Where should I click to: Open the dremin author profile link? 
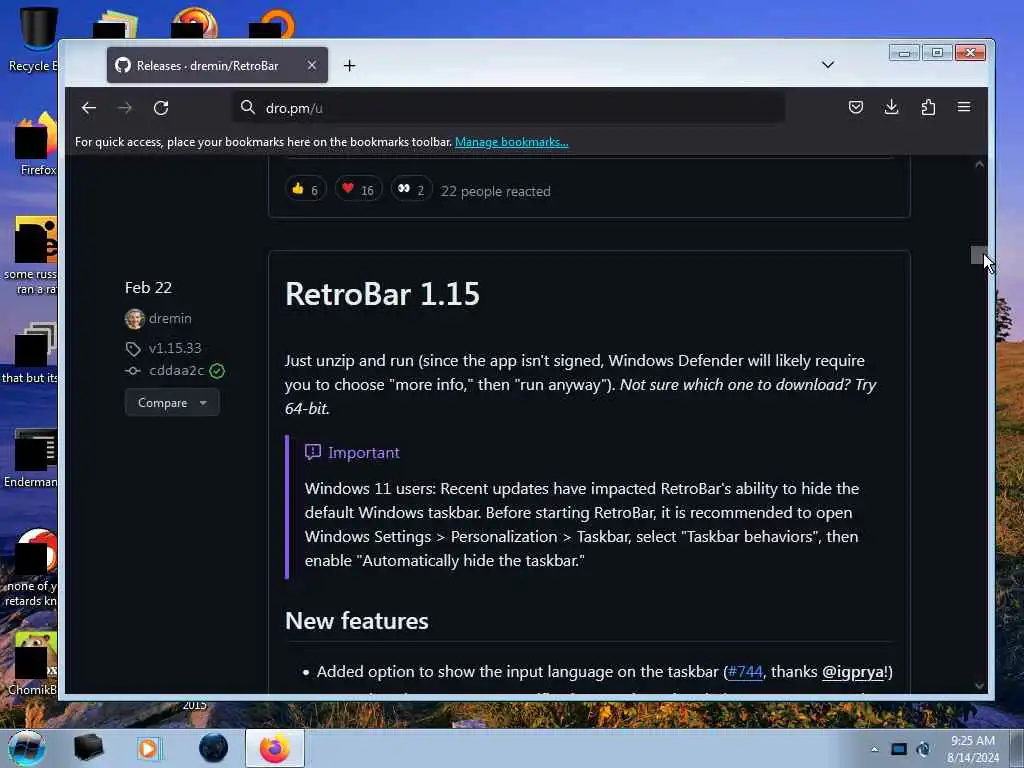(x=170, y=318)
